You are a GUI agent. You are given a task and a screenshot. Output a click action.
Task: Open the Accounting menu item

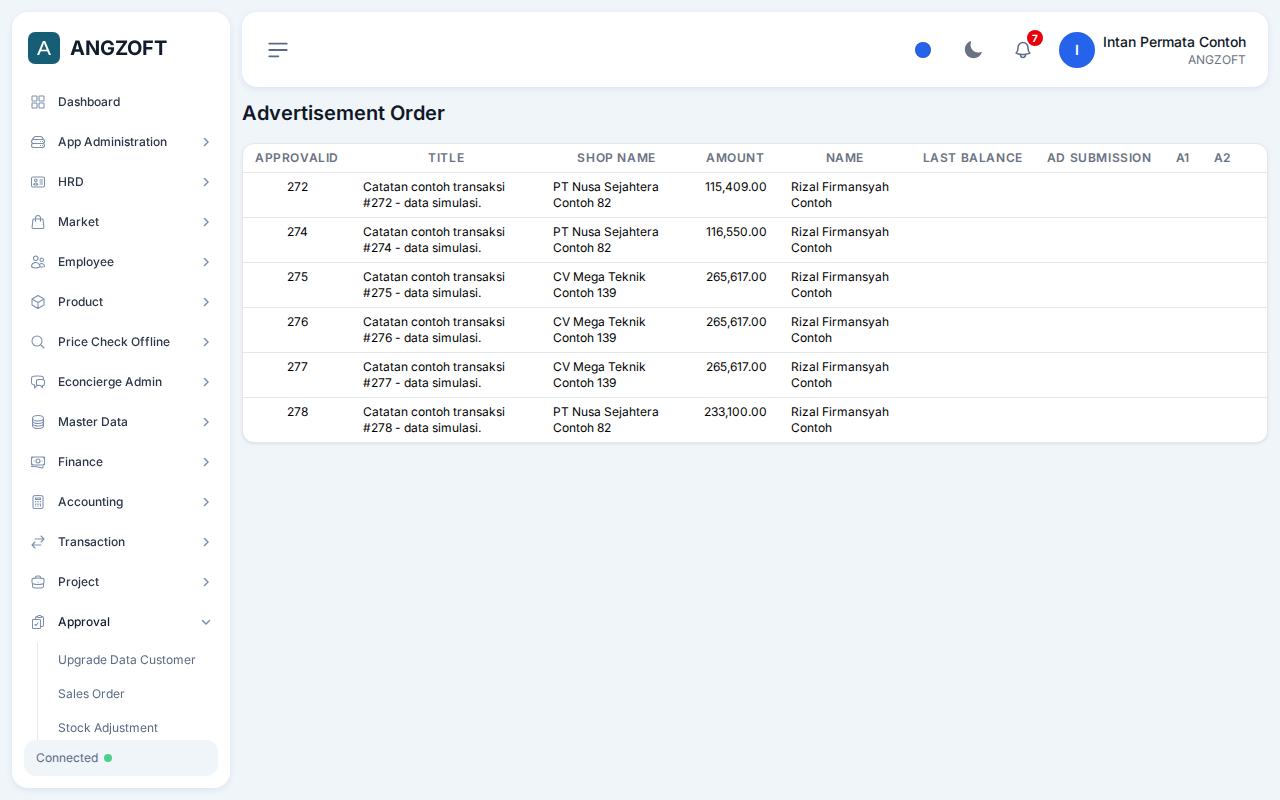pyautogui.click(x=121, y=502)
